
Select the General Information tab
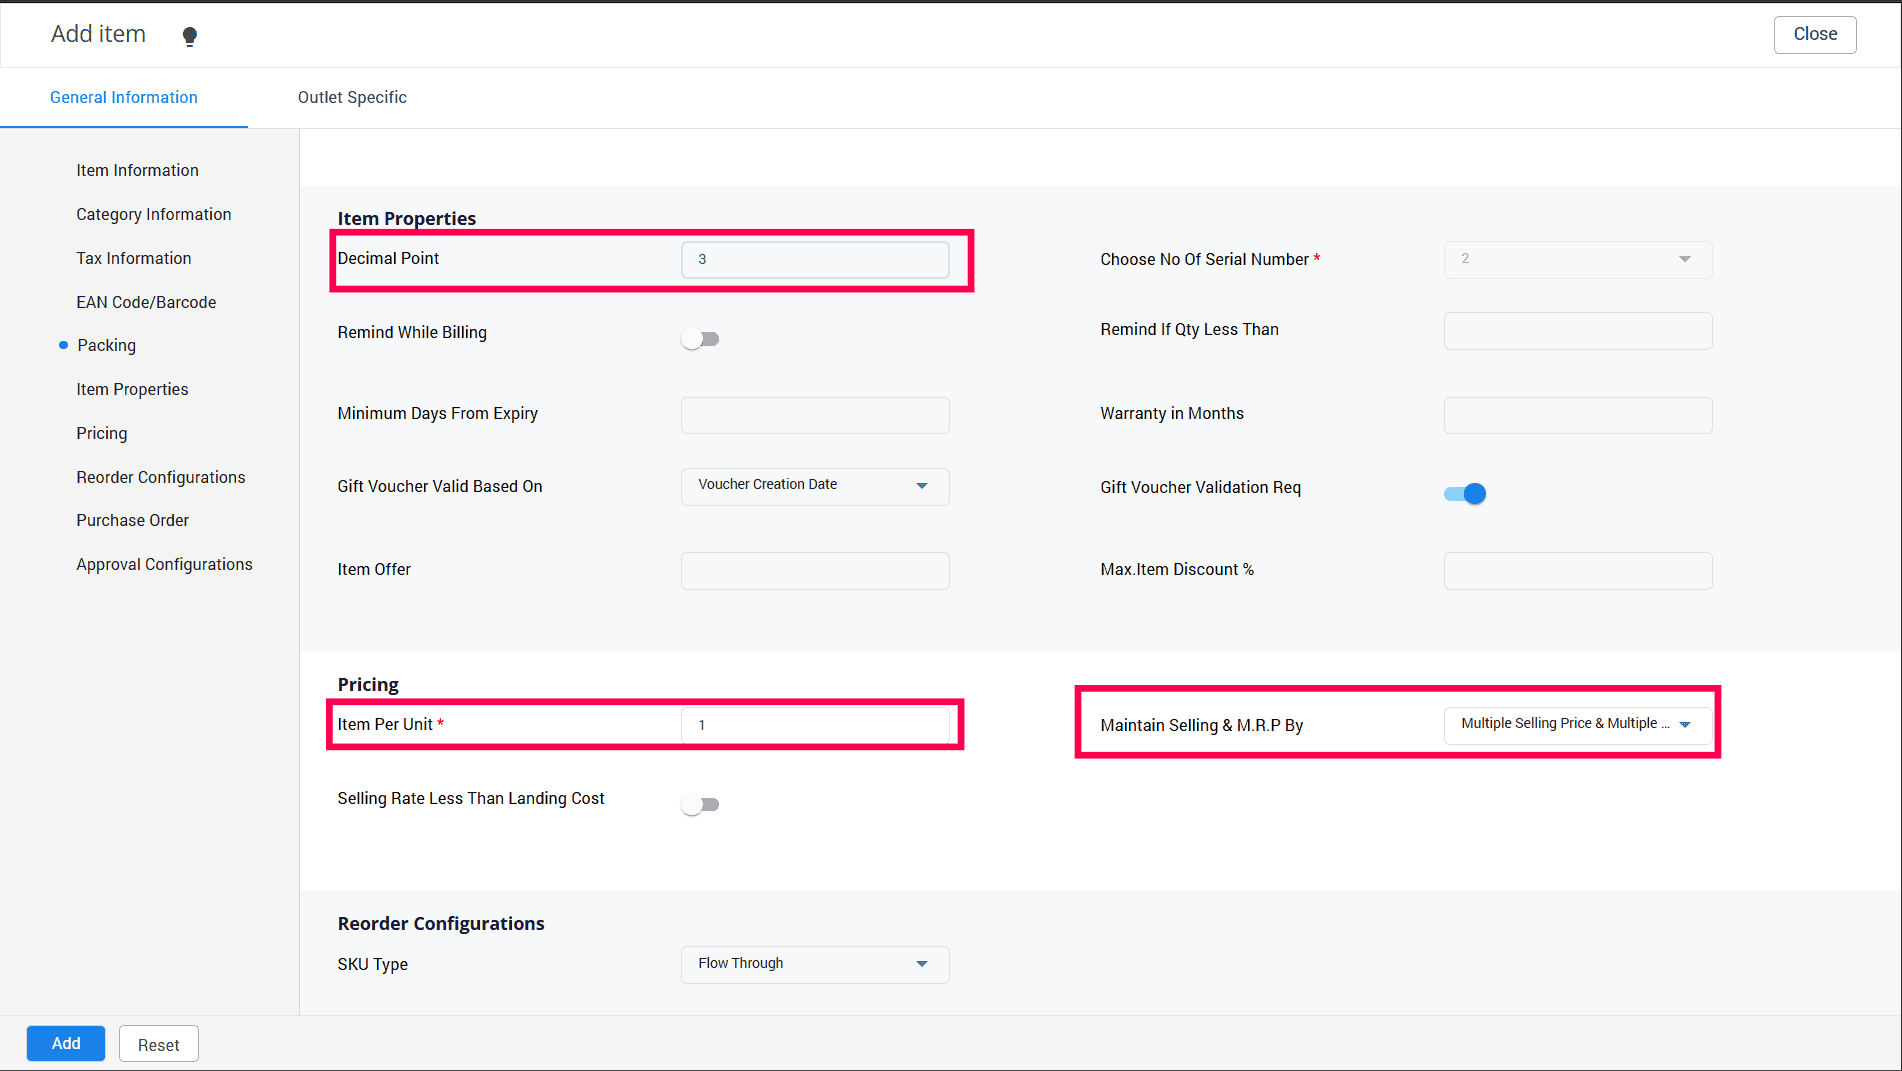[124, 97]
